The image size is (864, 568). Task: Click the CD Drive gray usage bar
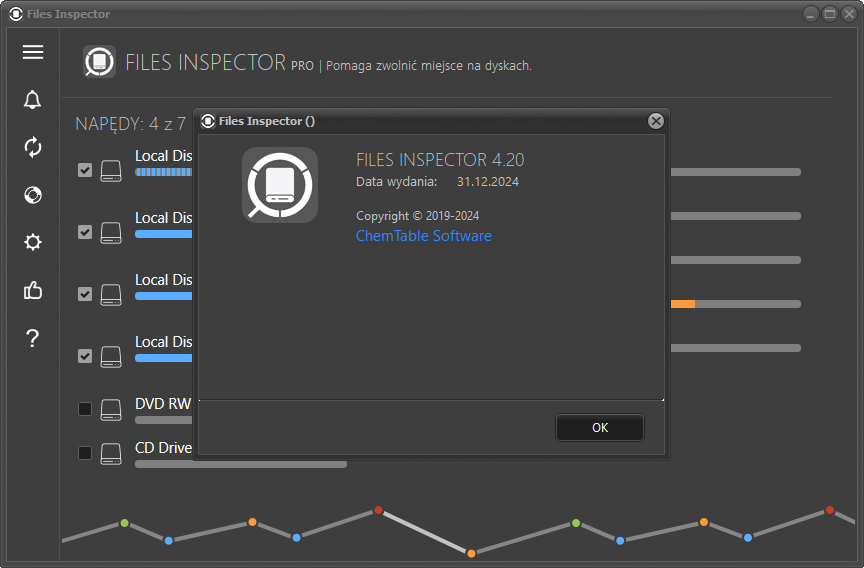pyautogui.click(x=241, y=464)
